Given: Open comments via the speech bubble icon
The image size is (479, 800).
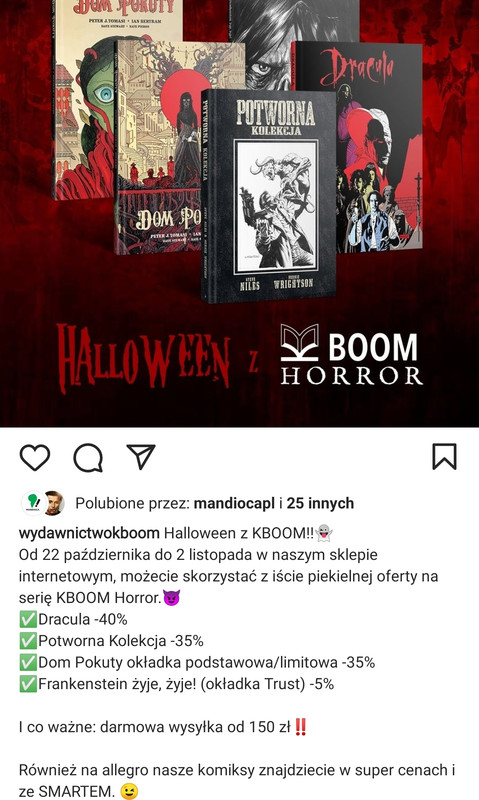Looking at the screenshot, I should (x=88, y=457).
